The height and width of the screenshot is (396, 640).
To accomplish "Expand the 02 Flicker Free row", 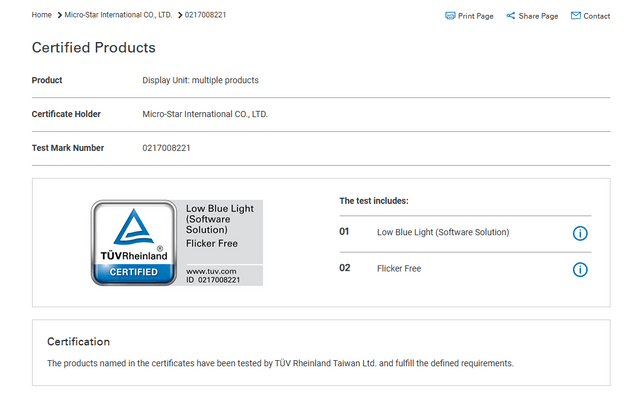I will click(x=465, y=269).
